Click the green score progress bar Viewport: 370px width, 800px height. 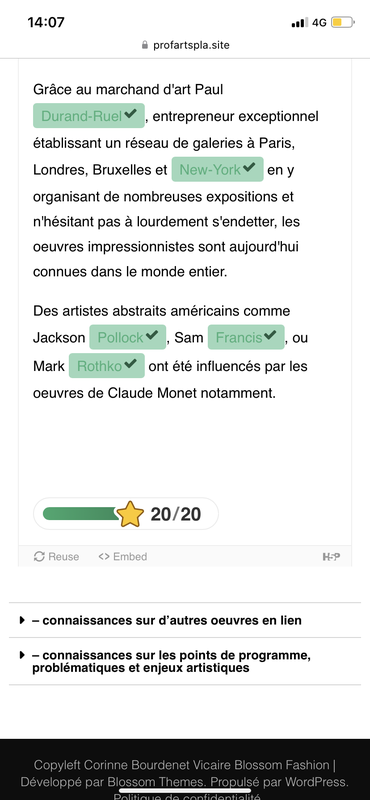(83, 514)
